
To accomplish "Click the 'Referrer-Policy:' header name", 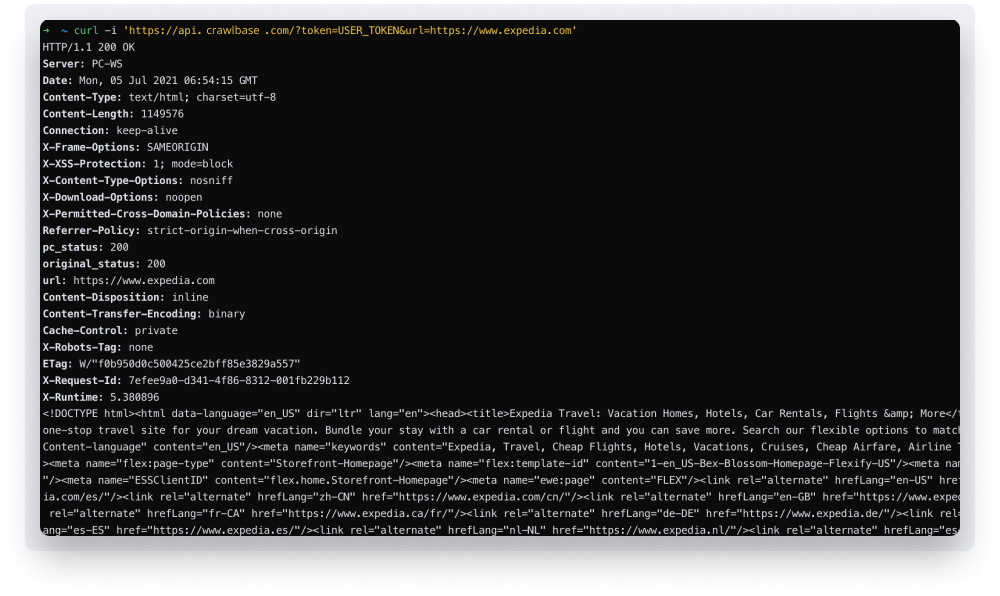I will pyautogui.click(x=92, y=230).
